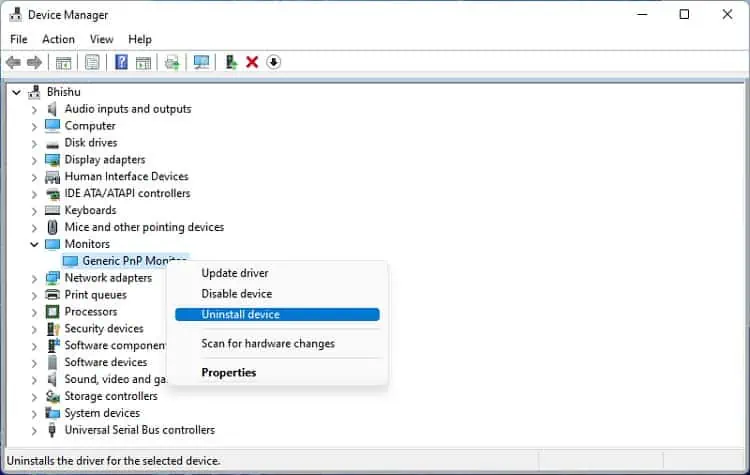Click Scan for hardware changes monitor toolbar icon
Image resolution: width=750 pixels, height=475 pixels.
pos(201,62)
